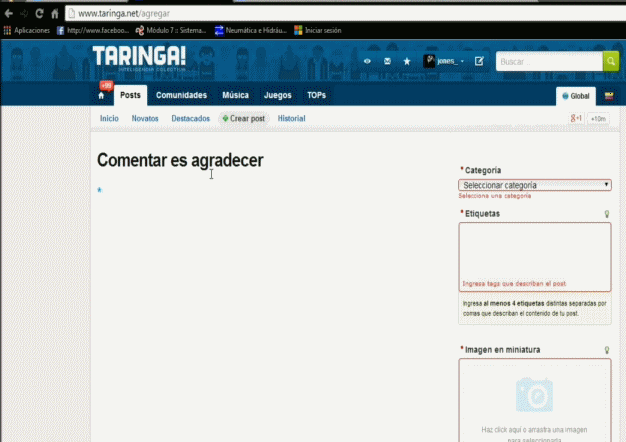The height and width of the screenshot is (442, 626).
Task: Click the country flag icon
Action: click(x=609, y=96)
